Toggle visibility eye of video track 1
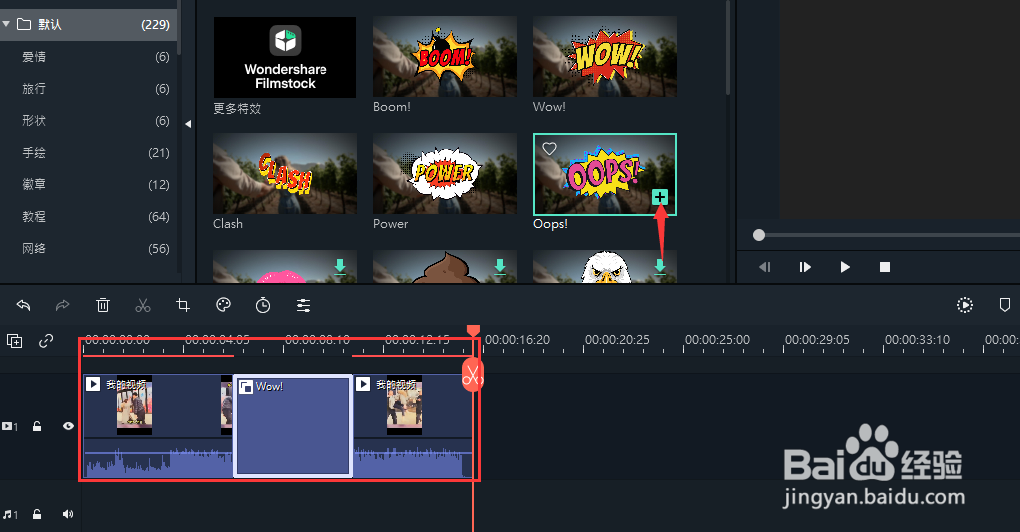1020x532 pixels. (68, 426)
